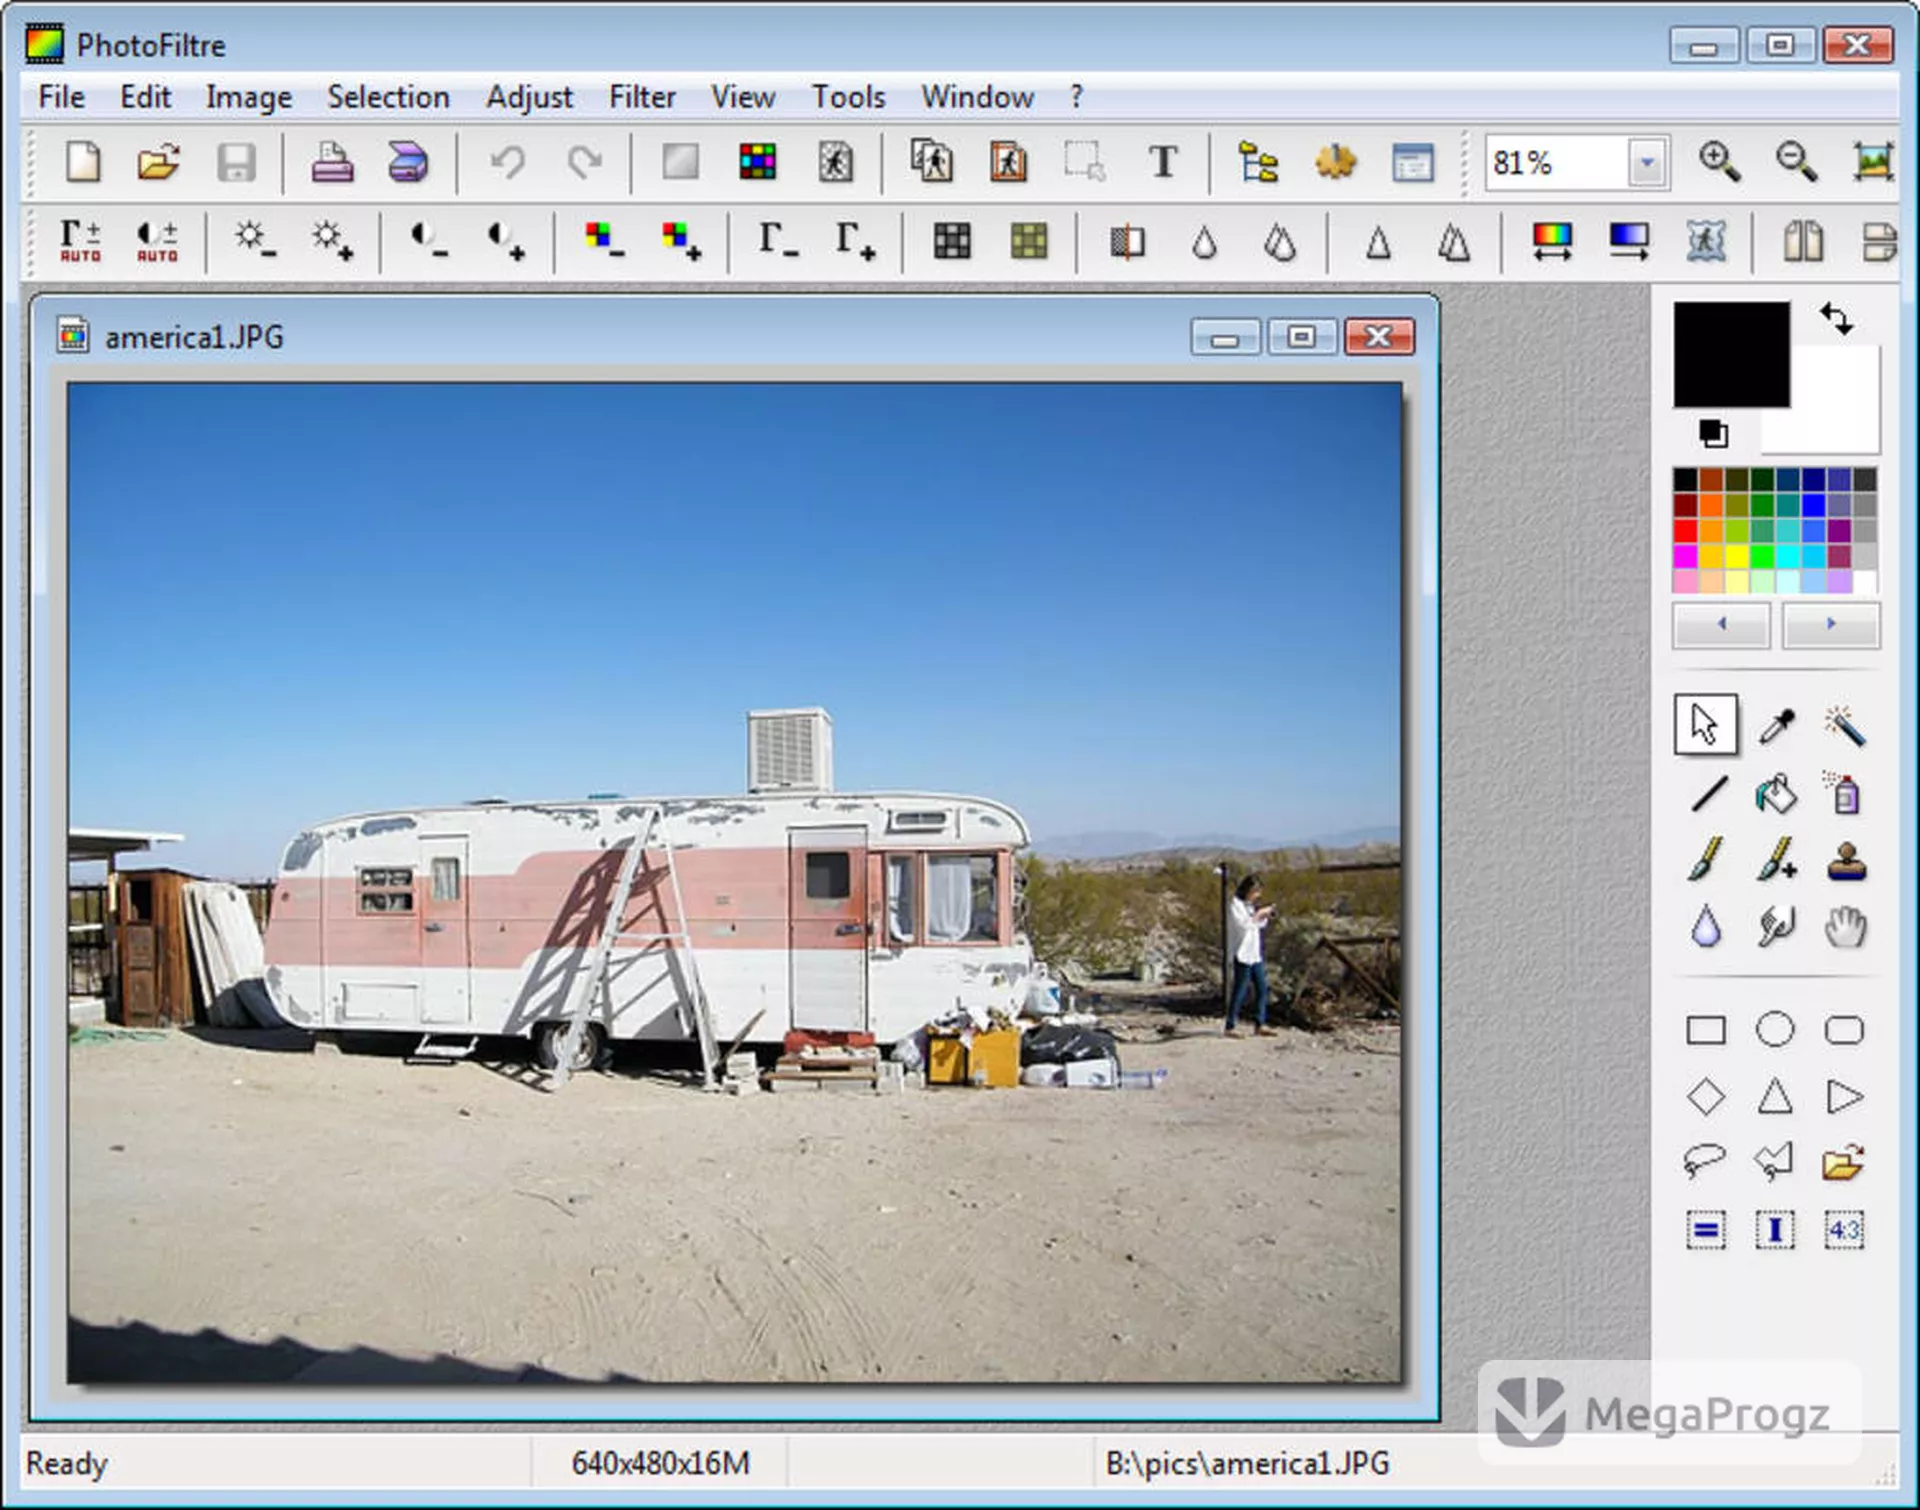Viewport: 1920px width, 1510px height.
Task: Click the Zoom in magnifier
Action: [1719, 161]
